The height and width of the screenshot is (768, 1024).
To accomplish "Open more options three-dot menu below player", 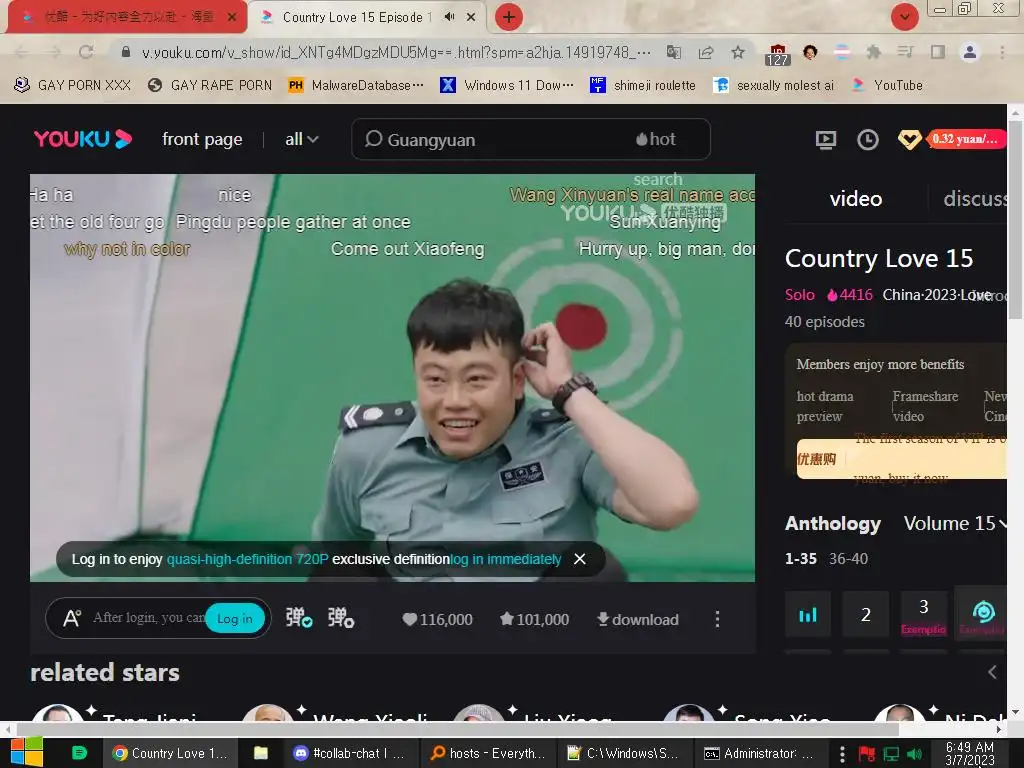I will coord(717,619).
